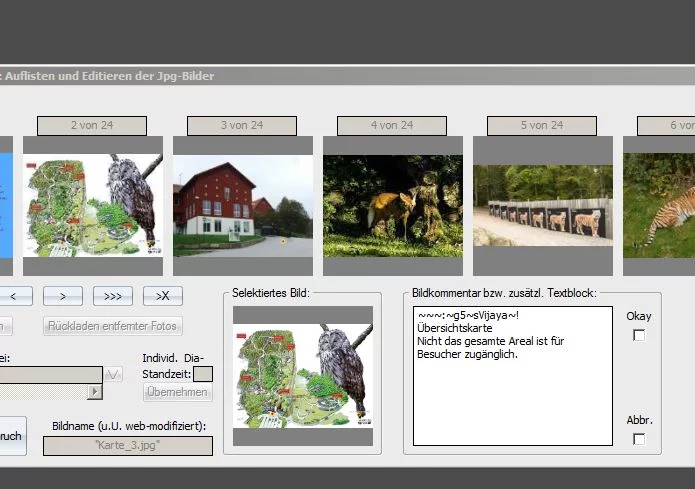Viewport: 695px width, 489px height.
Task: Click the Bildname field 'Karte_3.jpg'
Action: [128, 446]
